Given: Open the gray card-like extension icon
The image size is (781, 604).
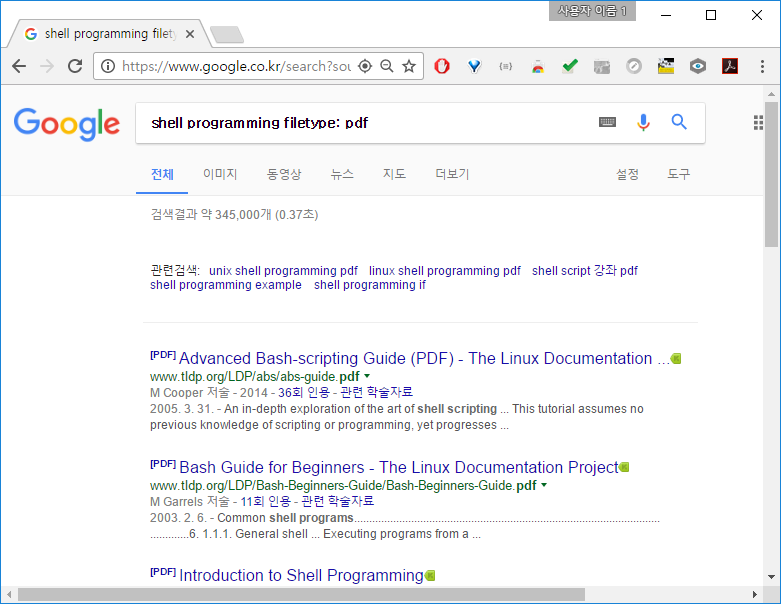Looking at the screenshot, I should click(602, 66).
